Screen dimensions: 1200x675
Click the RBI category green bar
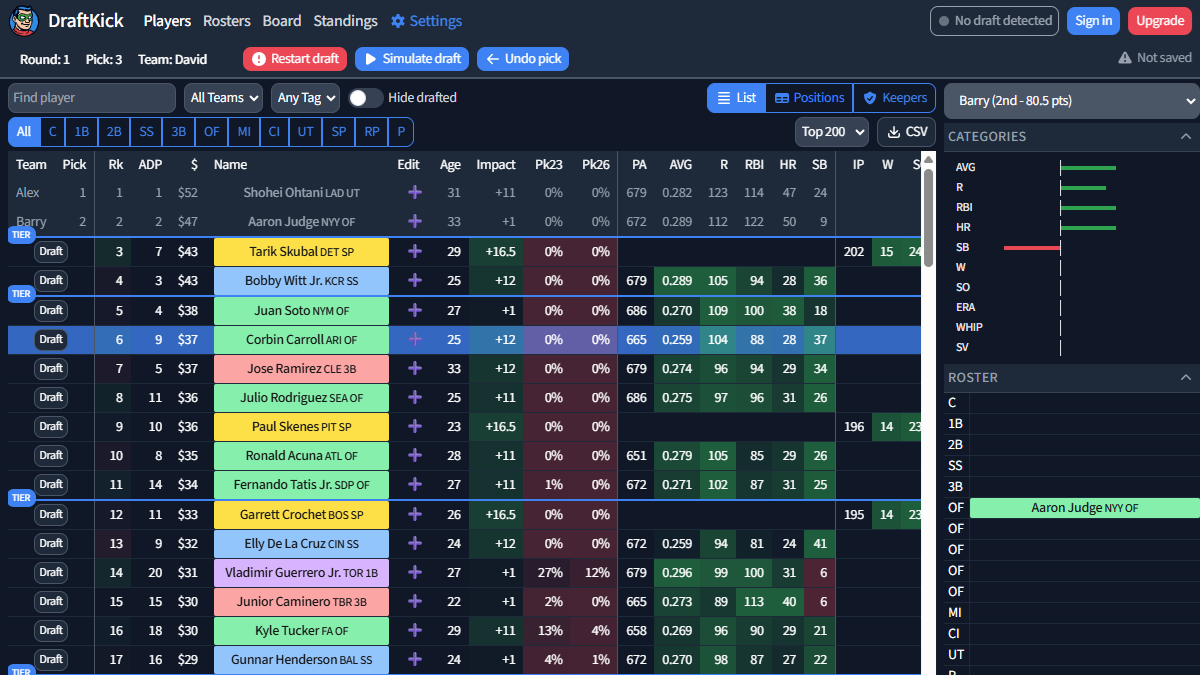(1088, 207)
